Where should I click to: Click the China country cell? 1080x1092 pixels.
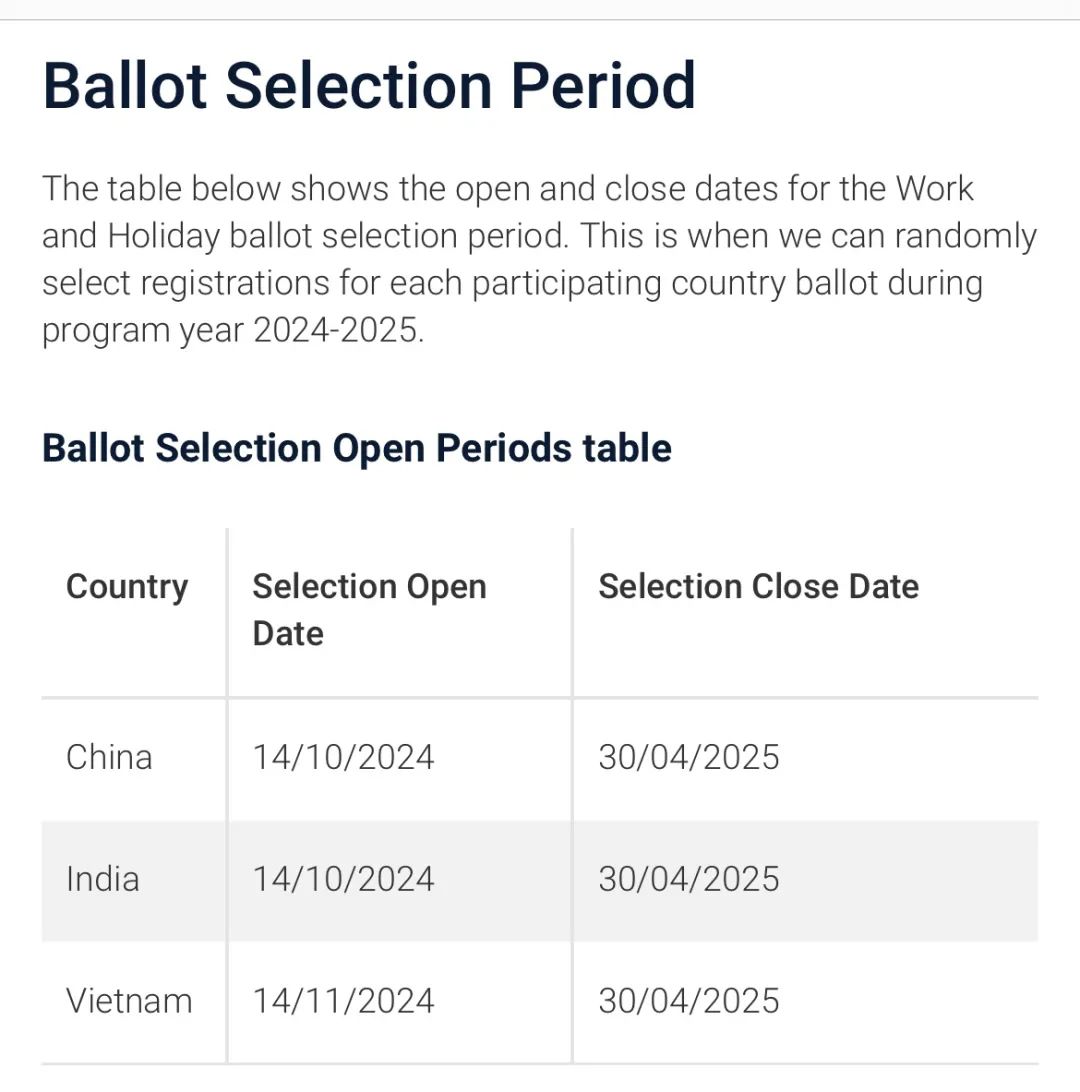tap(109, 757)
